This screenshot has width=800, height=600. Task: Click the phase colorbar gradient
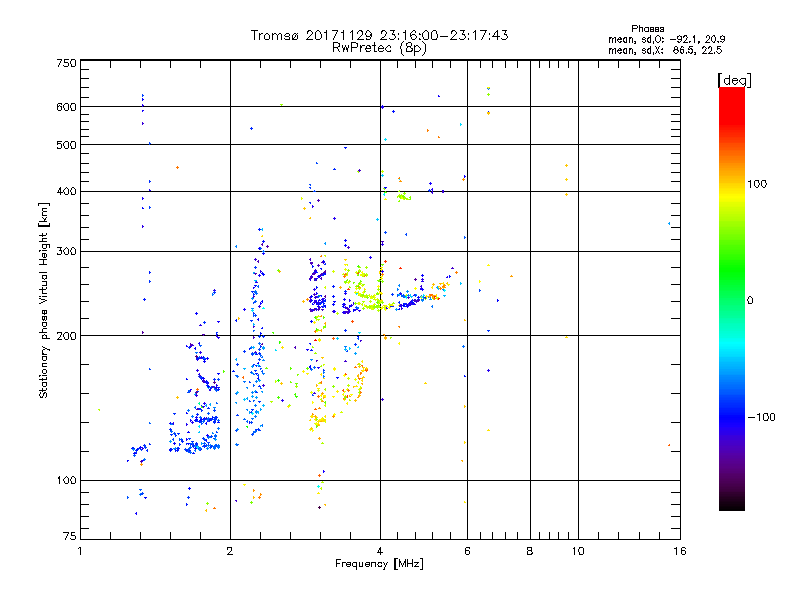(732, 298)
